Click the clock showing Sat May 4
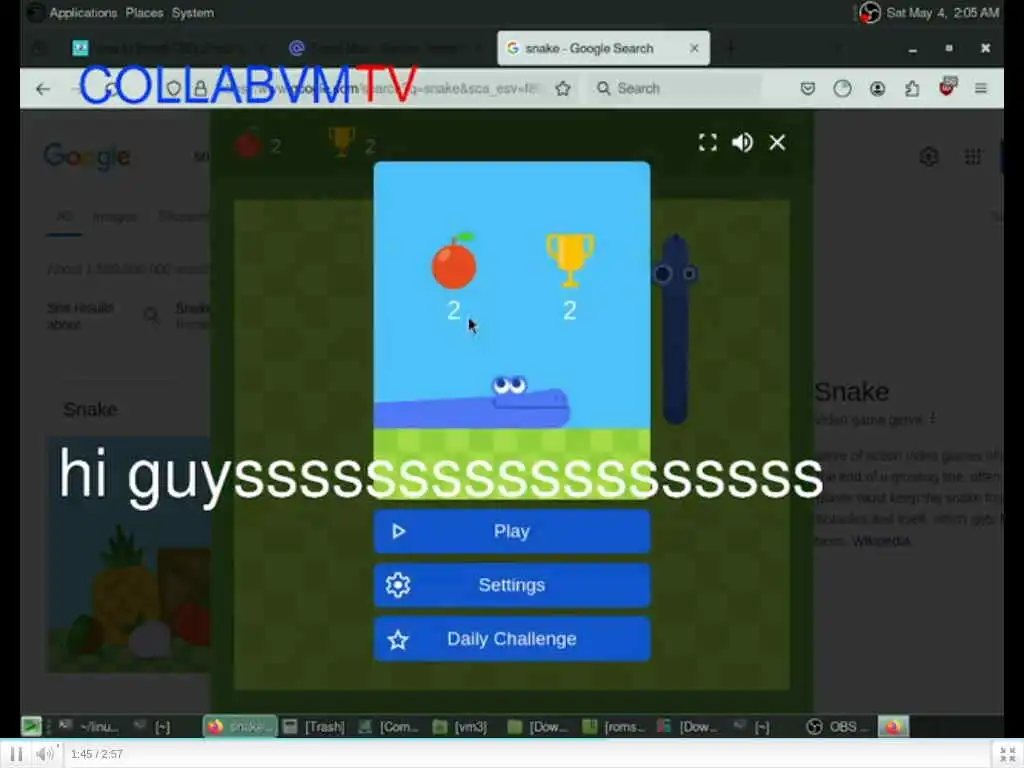Image resolution: width=1024 pixels, height=768 pixels. [x=942, y=12]
